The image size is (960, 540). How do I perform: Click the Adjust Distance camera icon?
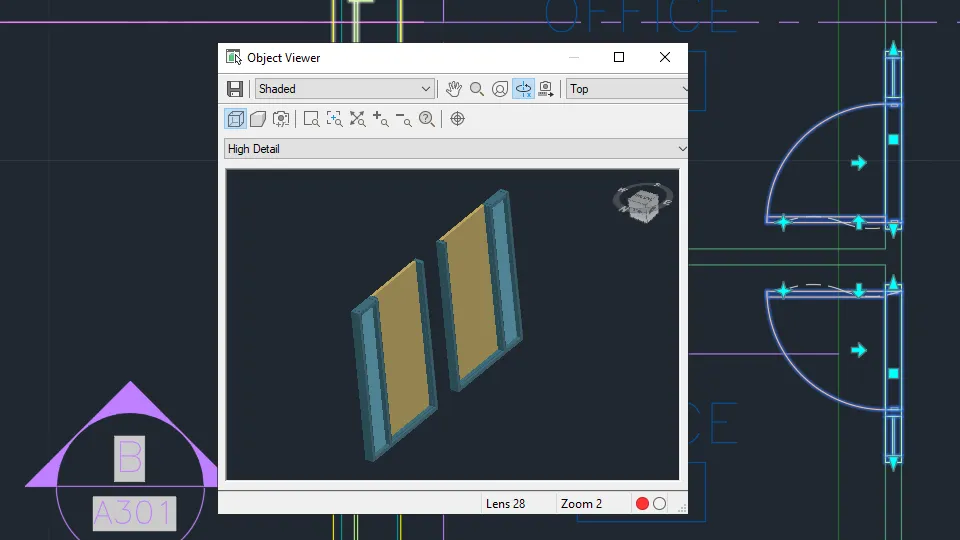(281, 119)
